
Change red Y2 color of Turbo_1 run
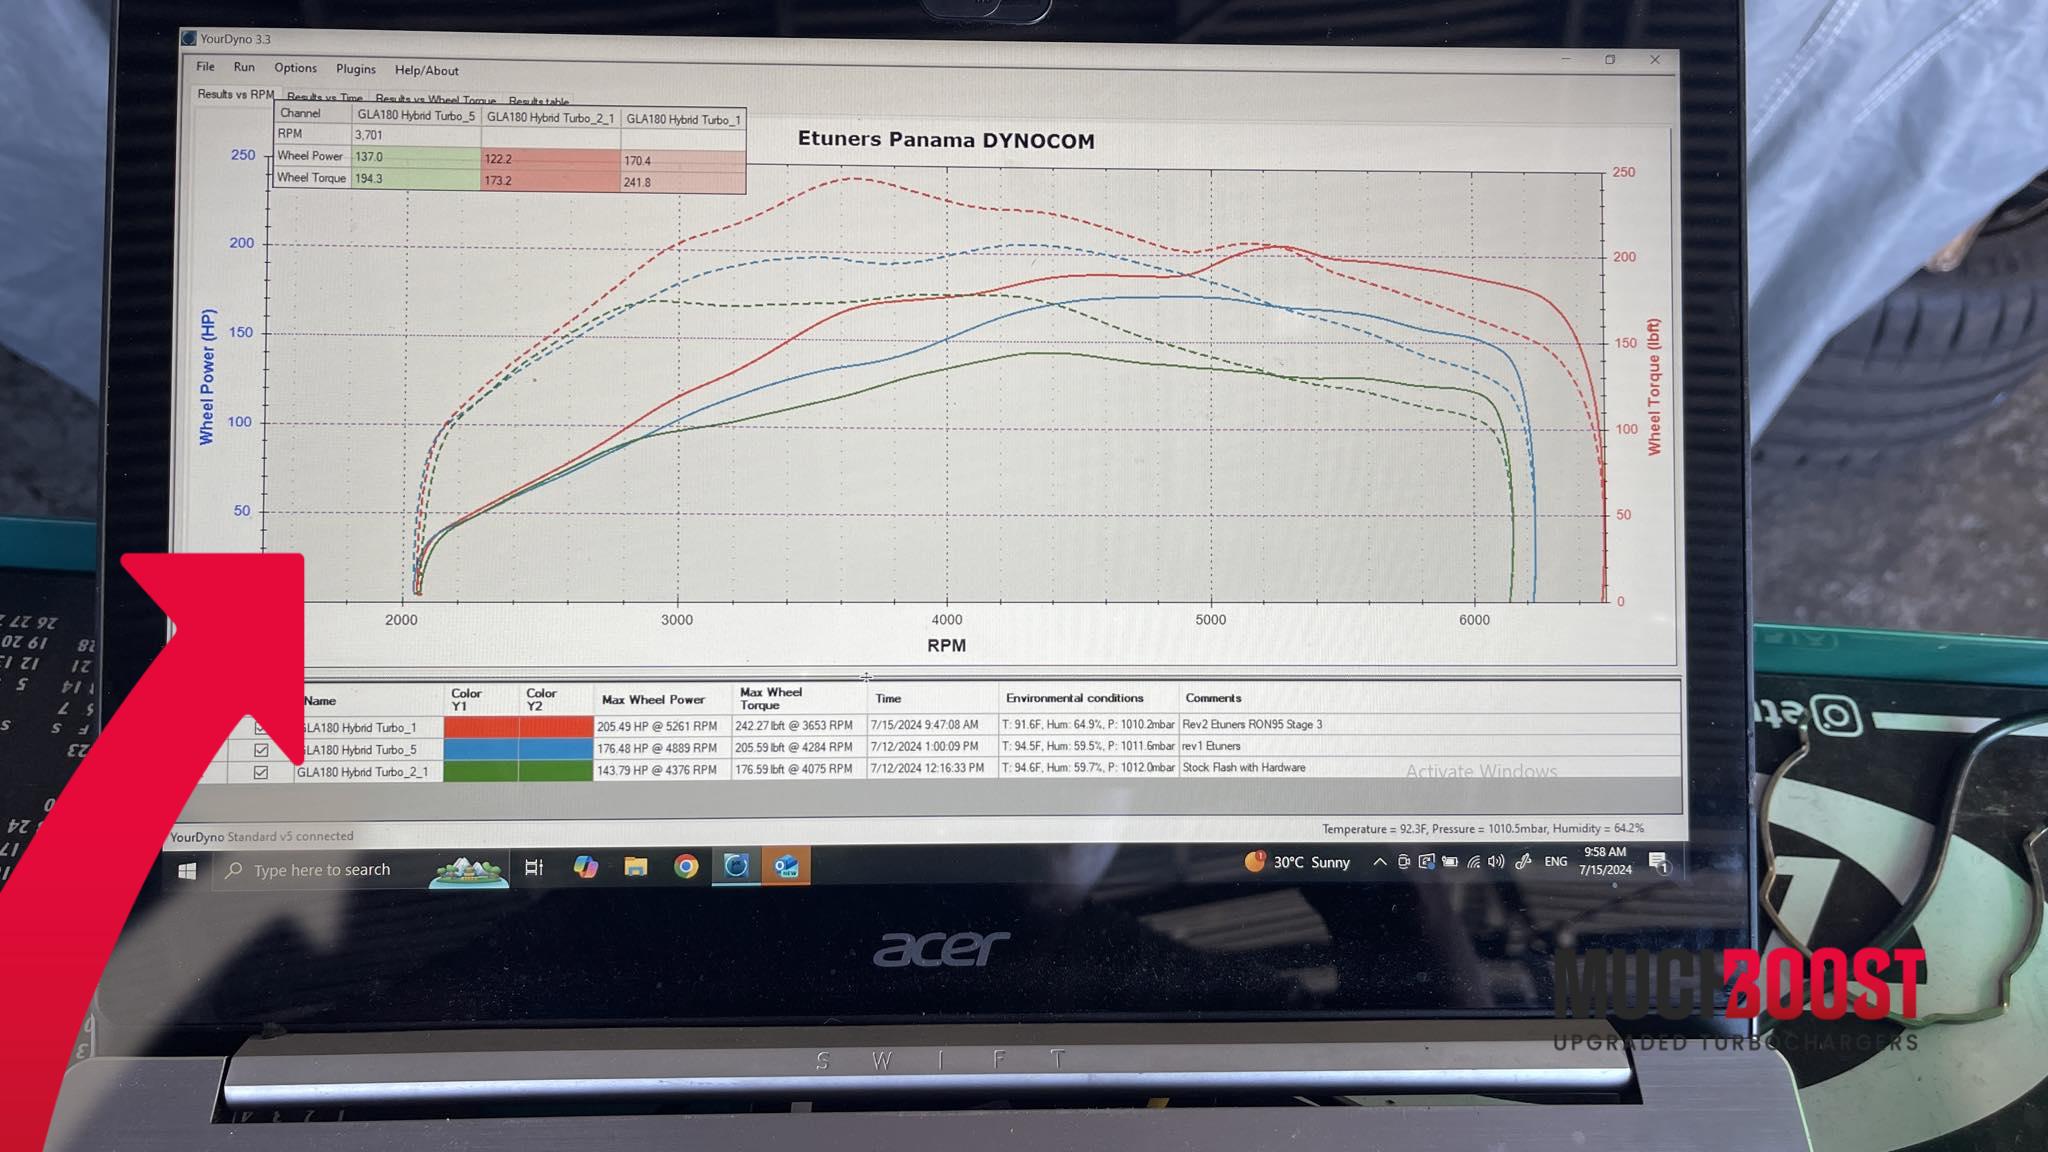coord(556,726)
